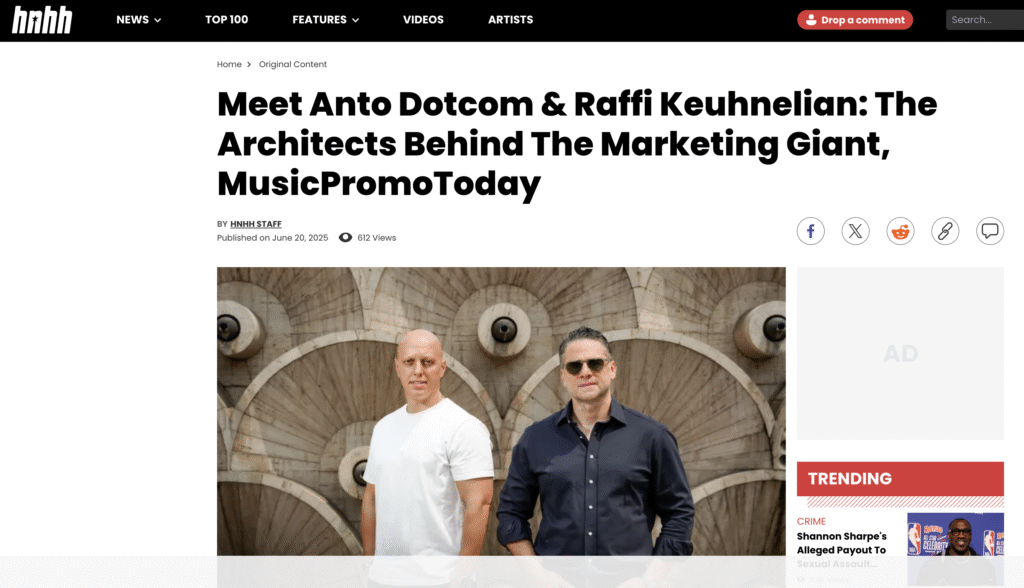Click the user icon in the Drop a comment button
The width and height of the screenshot is (1024, 588).
point(810,20)
